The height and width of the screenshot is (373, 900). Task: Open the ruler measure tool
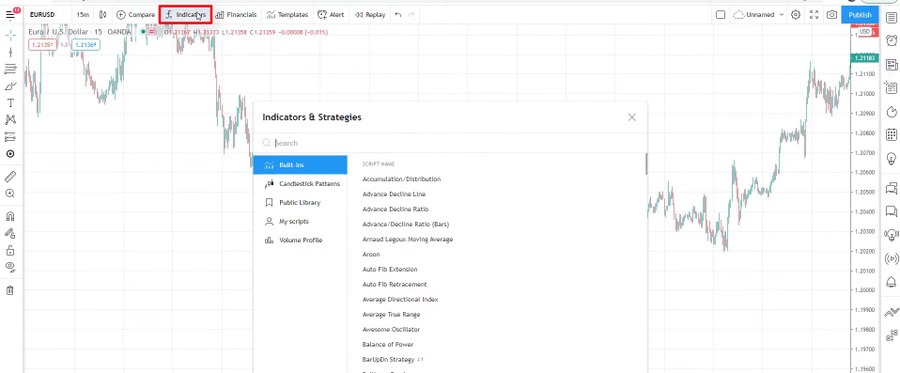(10, 177)
